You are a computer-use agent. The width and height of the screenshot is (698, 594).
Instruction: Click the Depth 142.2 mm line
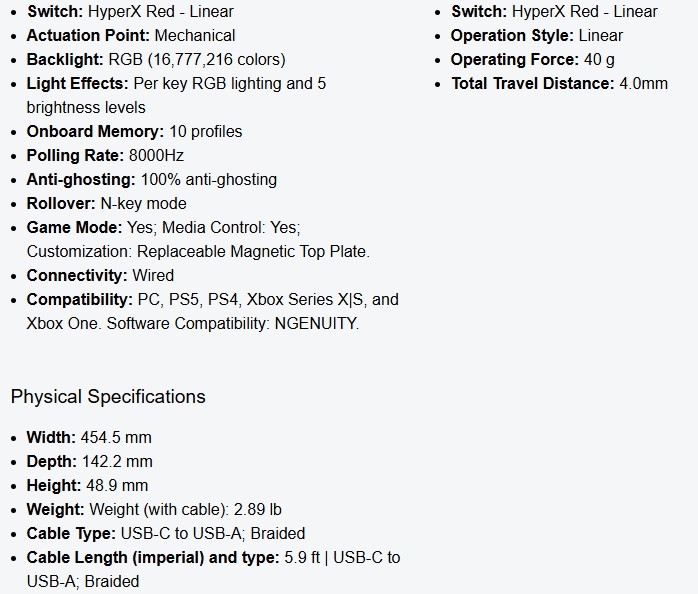tap(89, 462)
